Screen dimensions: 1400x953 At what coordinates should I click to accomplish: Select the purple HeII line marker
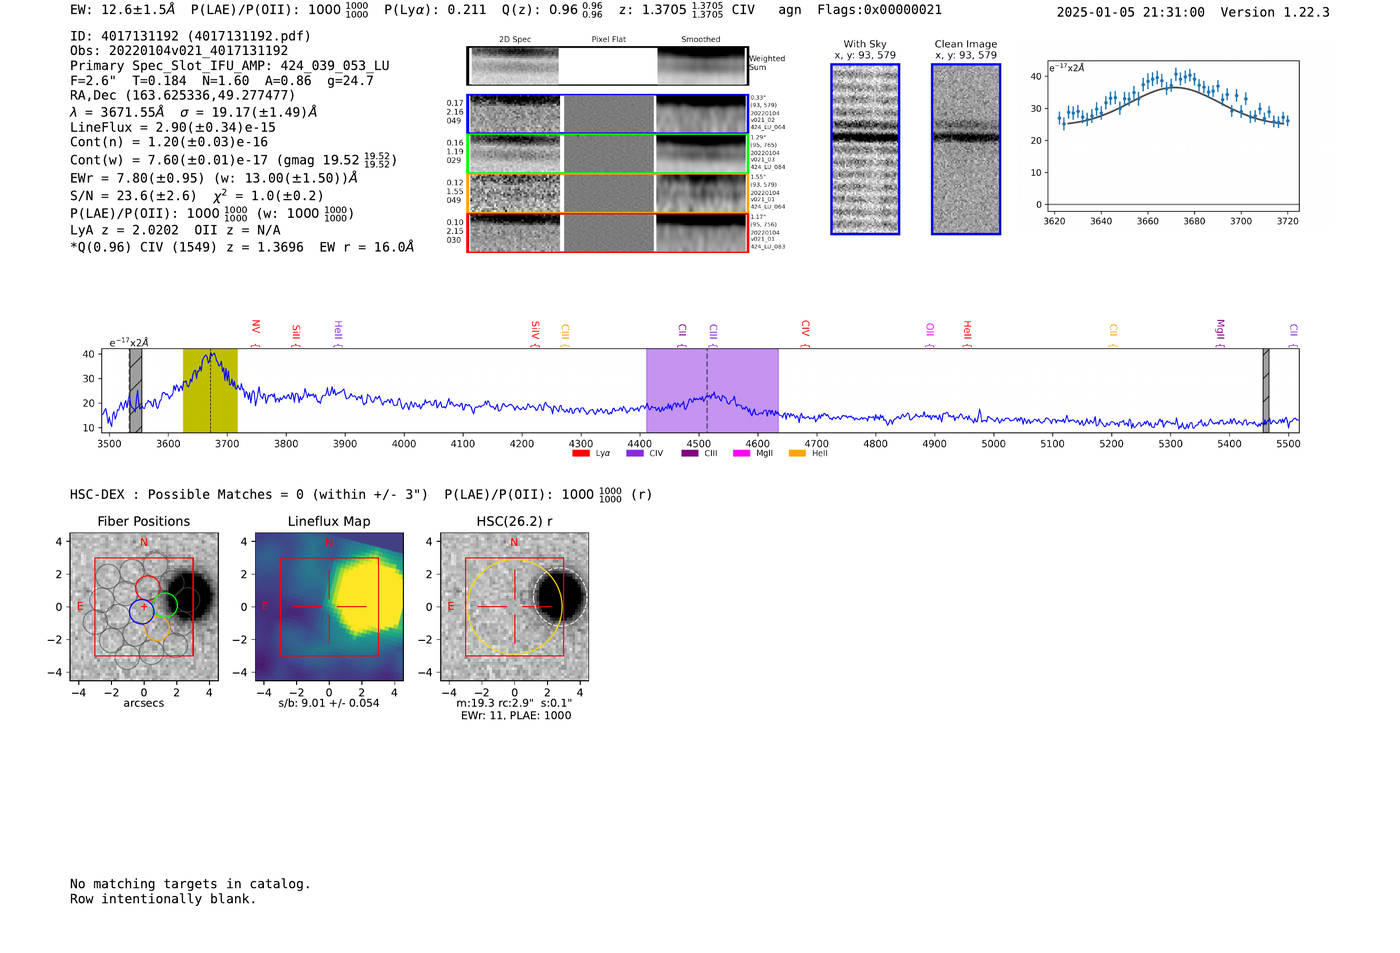338,334
